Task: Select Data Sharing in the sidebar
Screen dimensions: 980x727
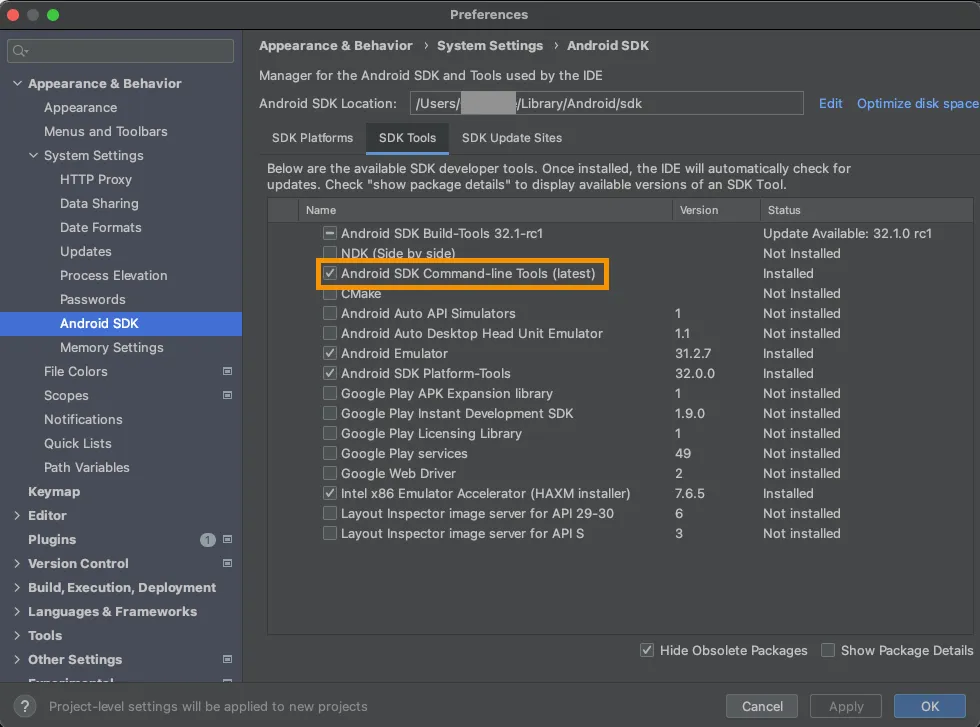Action: click(99, 203)
